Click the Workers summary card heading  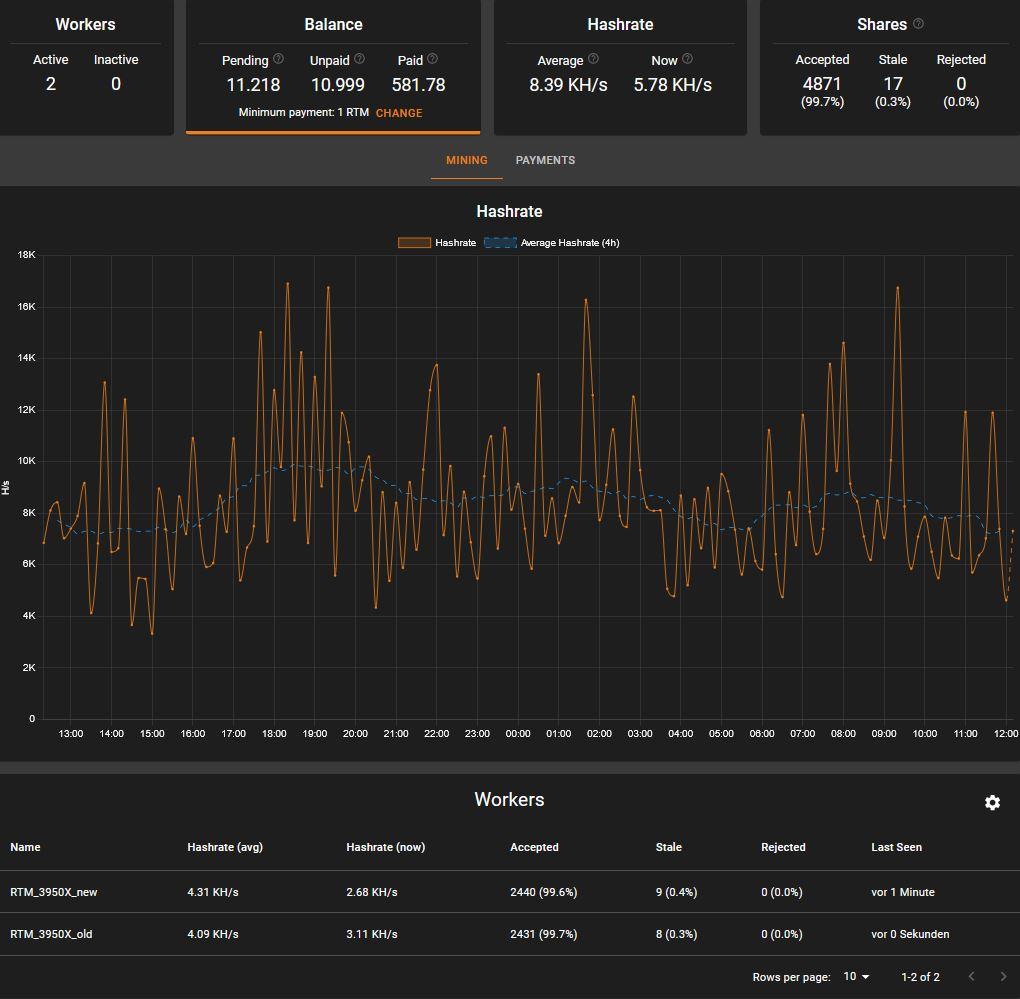click(x=85, y=24)
